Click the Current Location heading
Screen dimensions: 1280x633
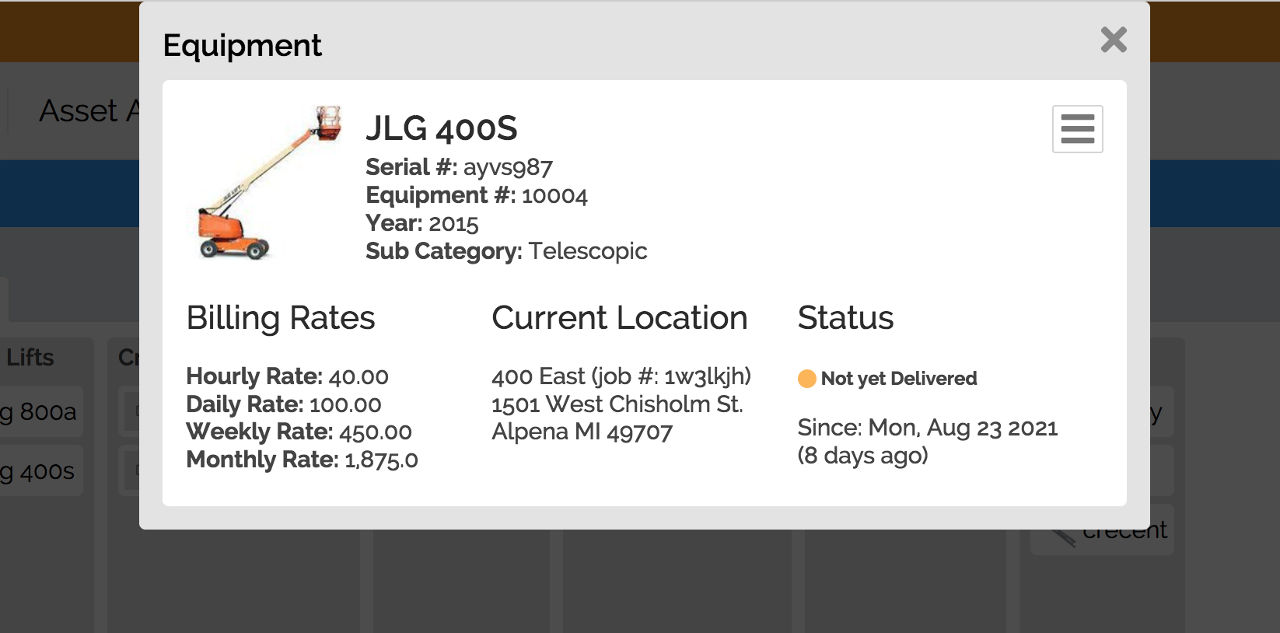click(620, 318)
